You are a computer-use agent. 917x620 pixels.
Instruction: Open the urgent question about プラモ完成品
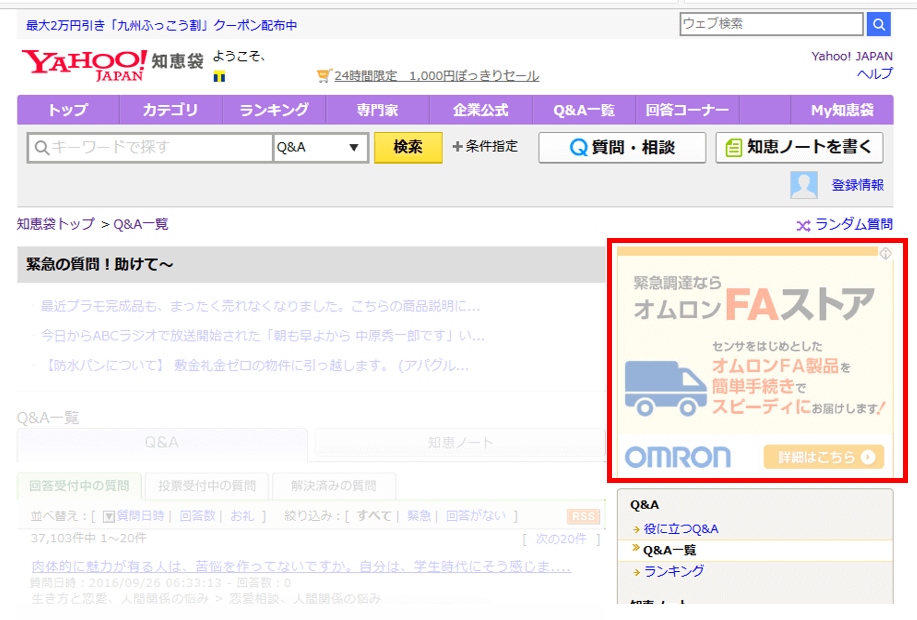(x=260, y=306)
